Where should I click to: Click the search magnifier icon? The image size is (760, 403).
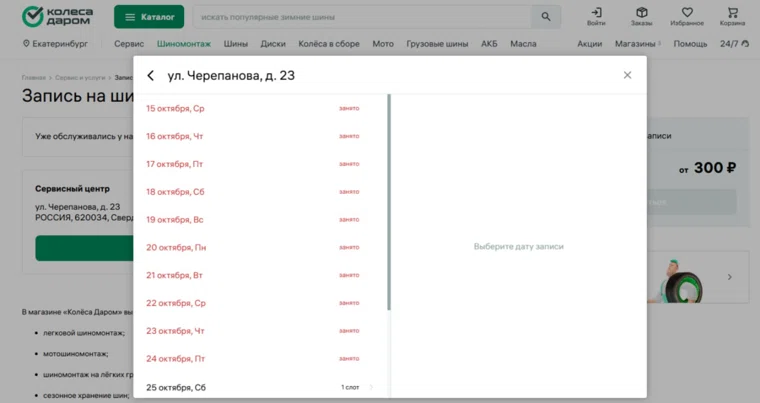tap(545, 17)
